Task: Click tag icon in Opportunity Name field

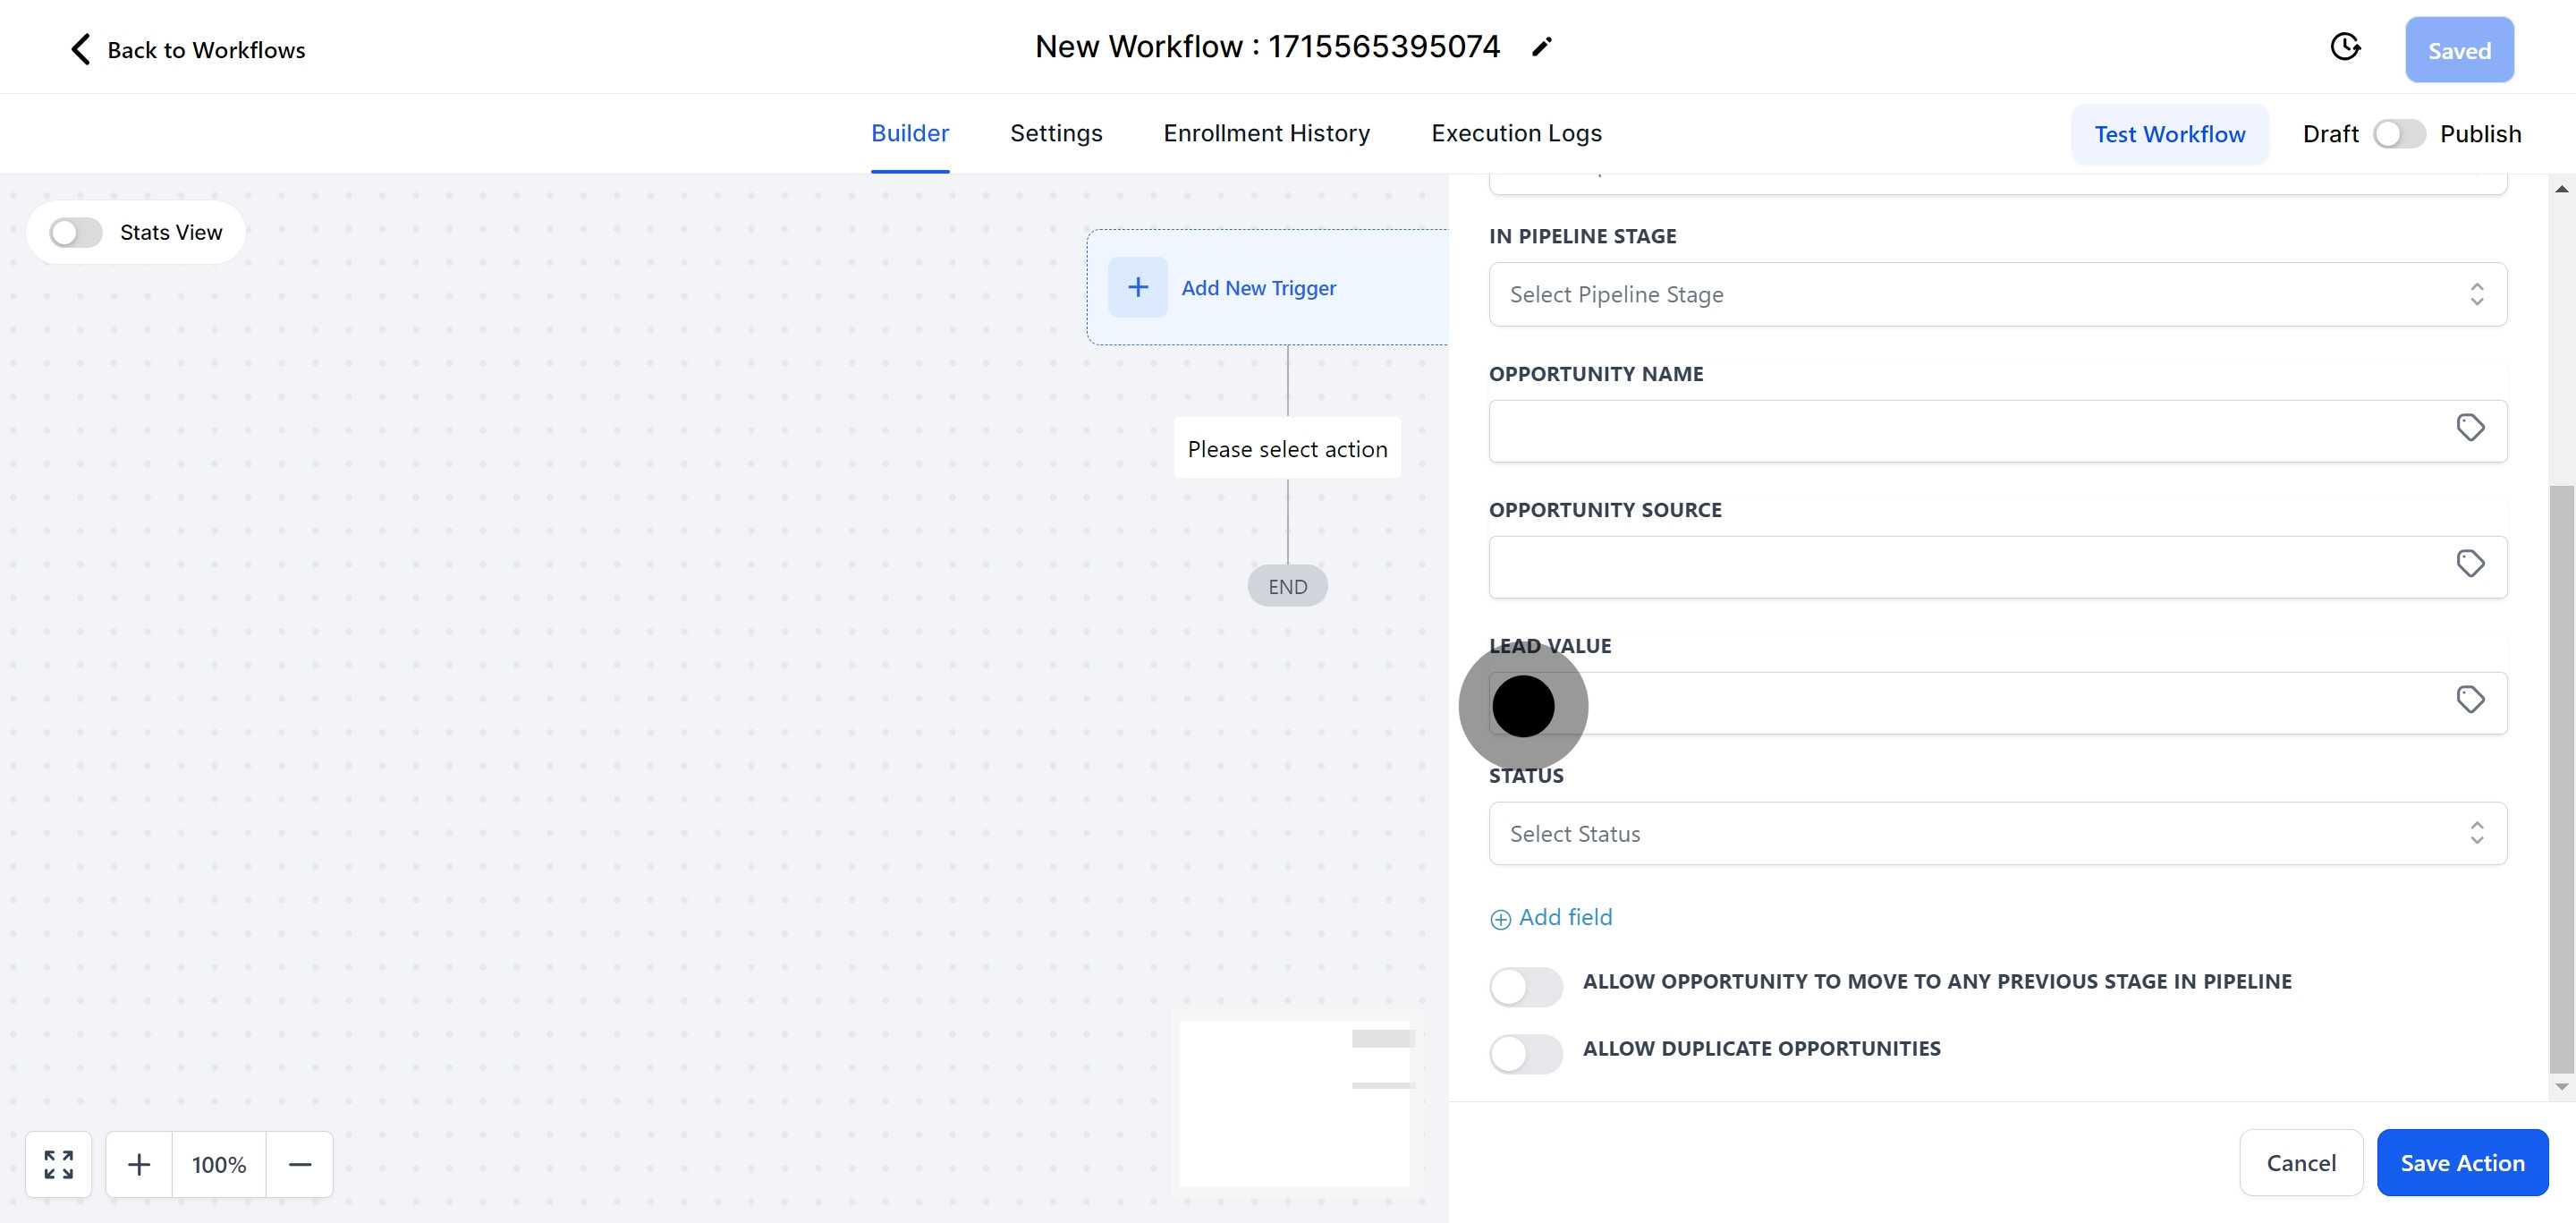Action: 2470,428
